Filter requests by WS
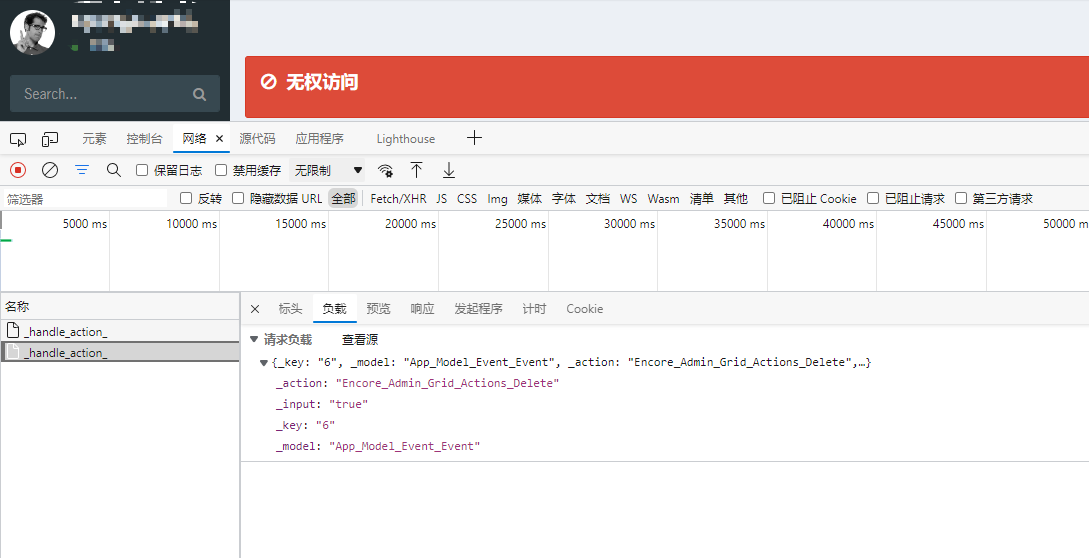1089x558 pixels. click(629, 199)
